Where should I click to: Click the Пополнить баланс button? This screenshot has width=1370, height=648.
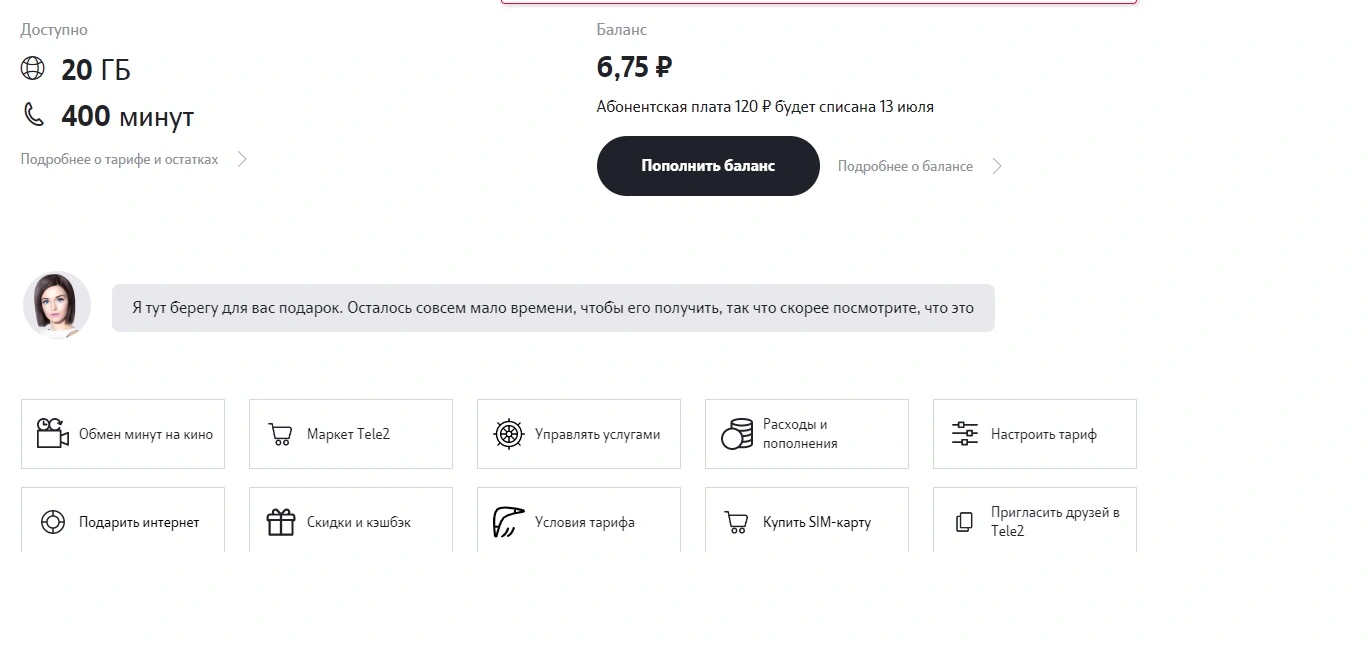(708, 166)
